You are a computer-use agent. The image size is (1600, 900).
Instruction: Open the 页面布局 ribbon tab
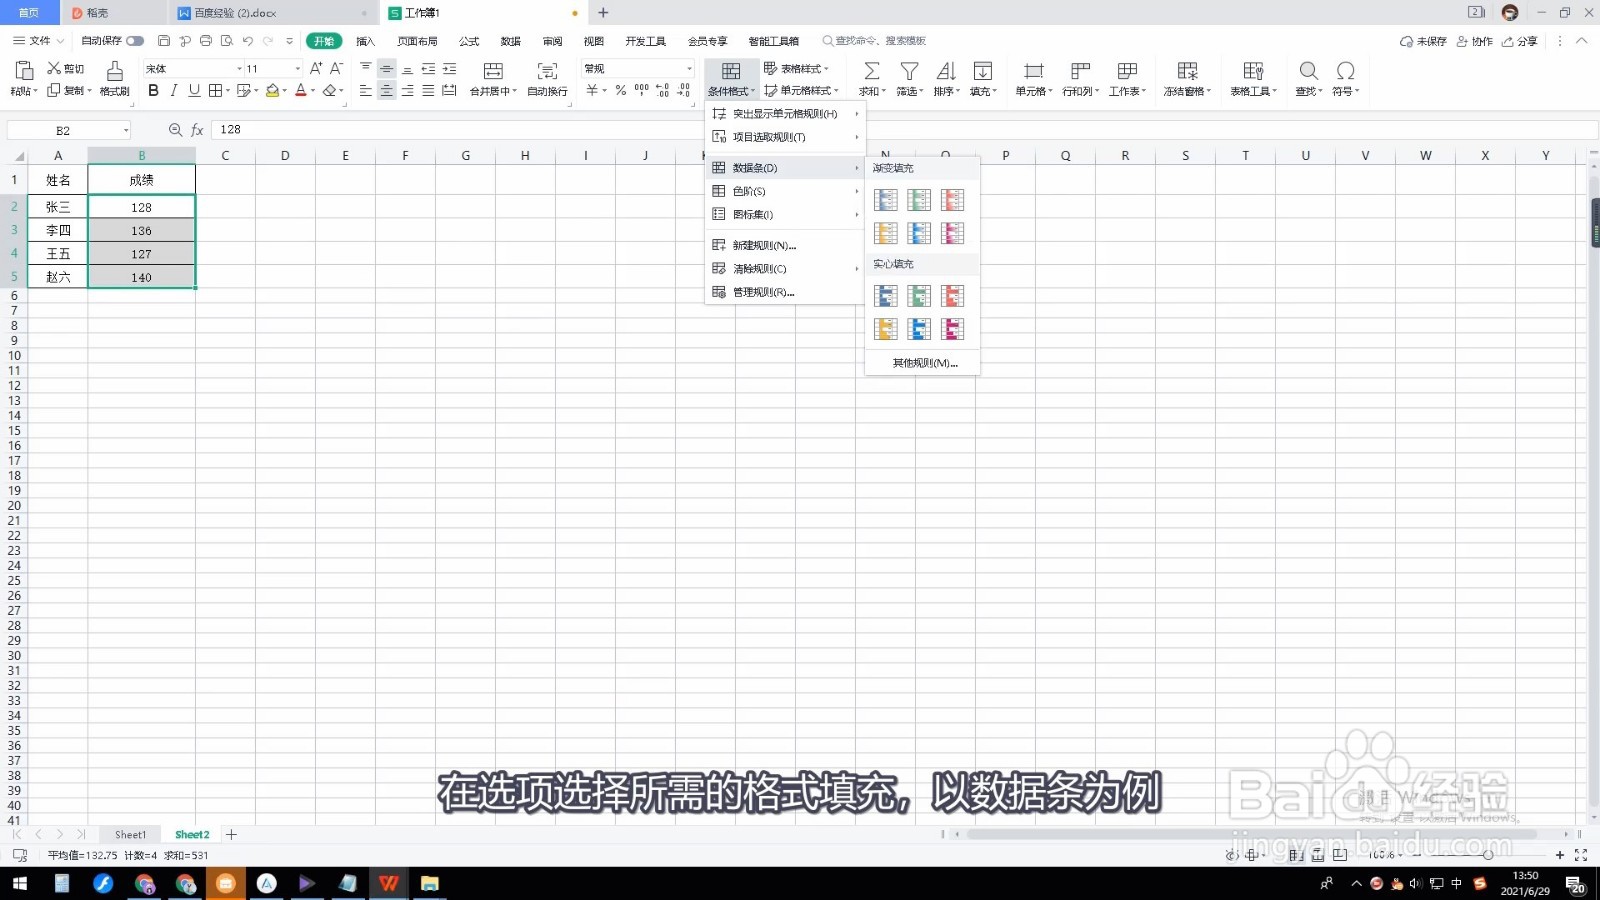click(417, 41)
